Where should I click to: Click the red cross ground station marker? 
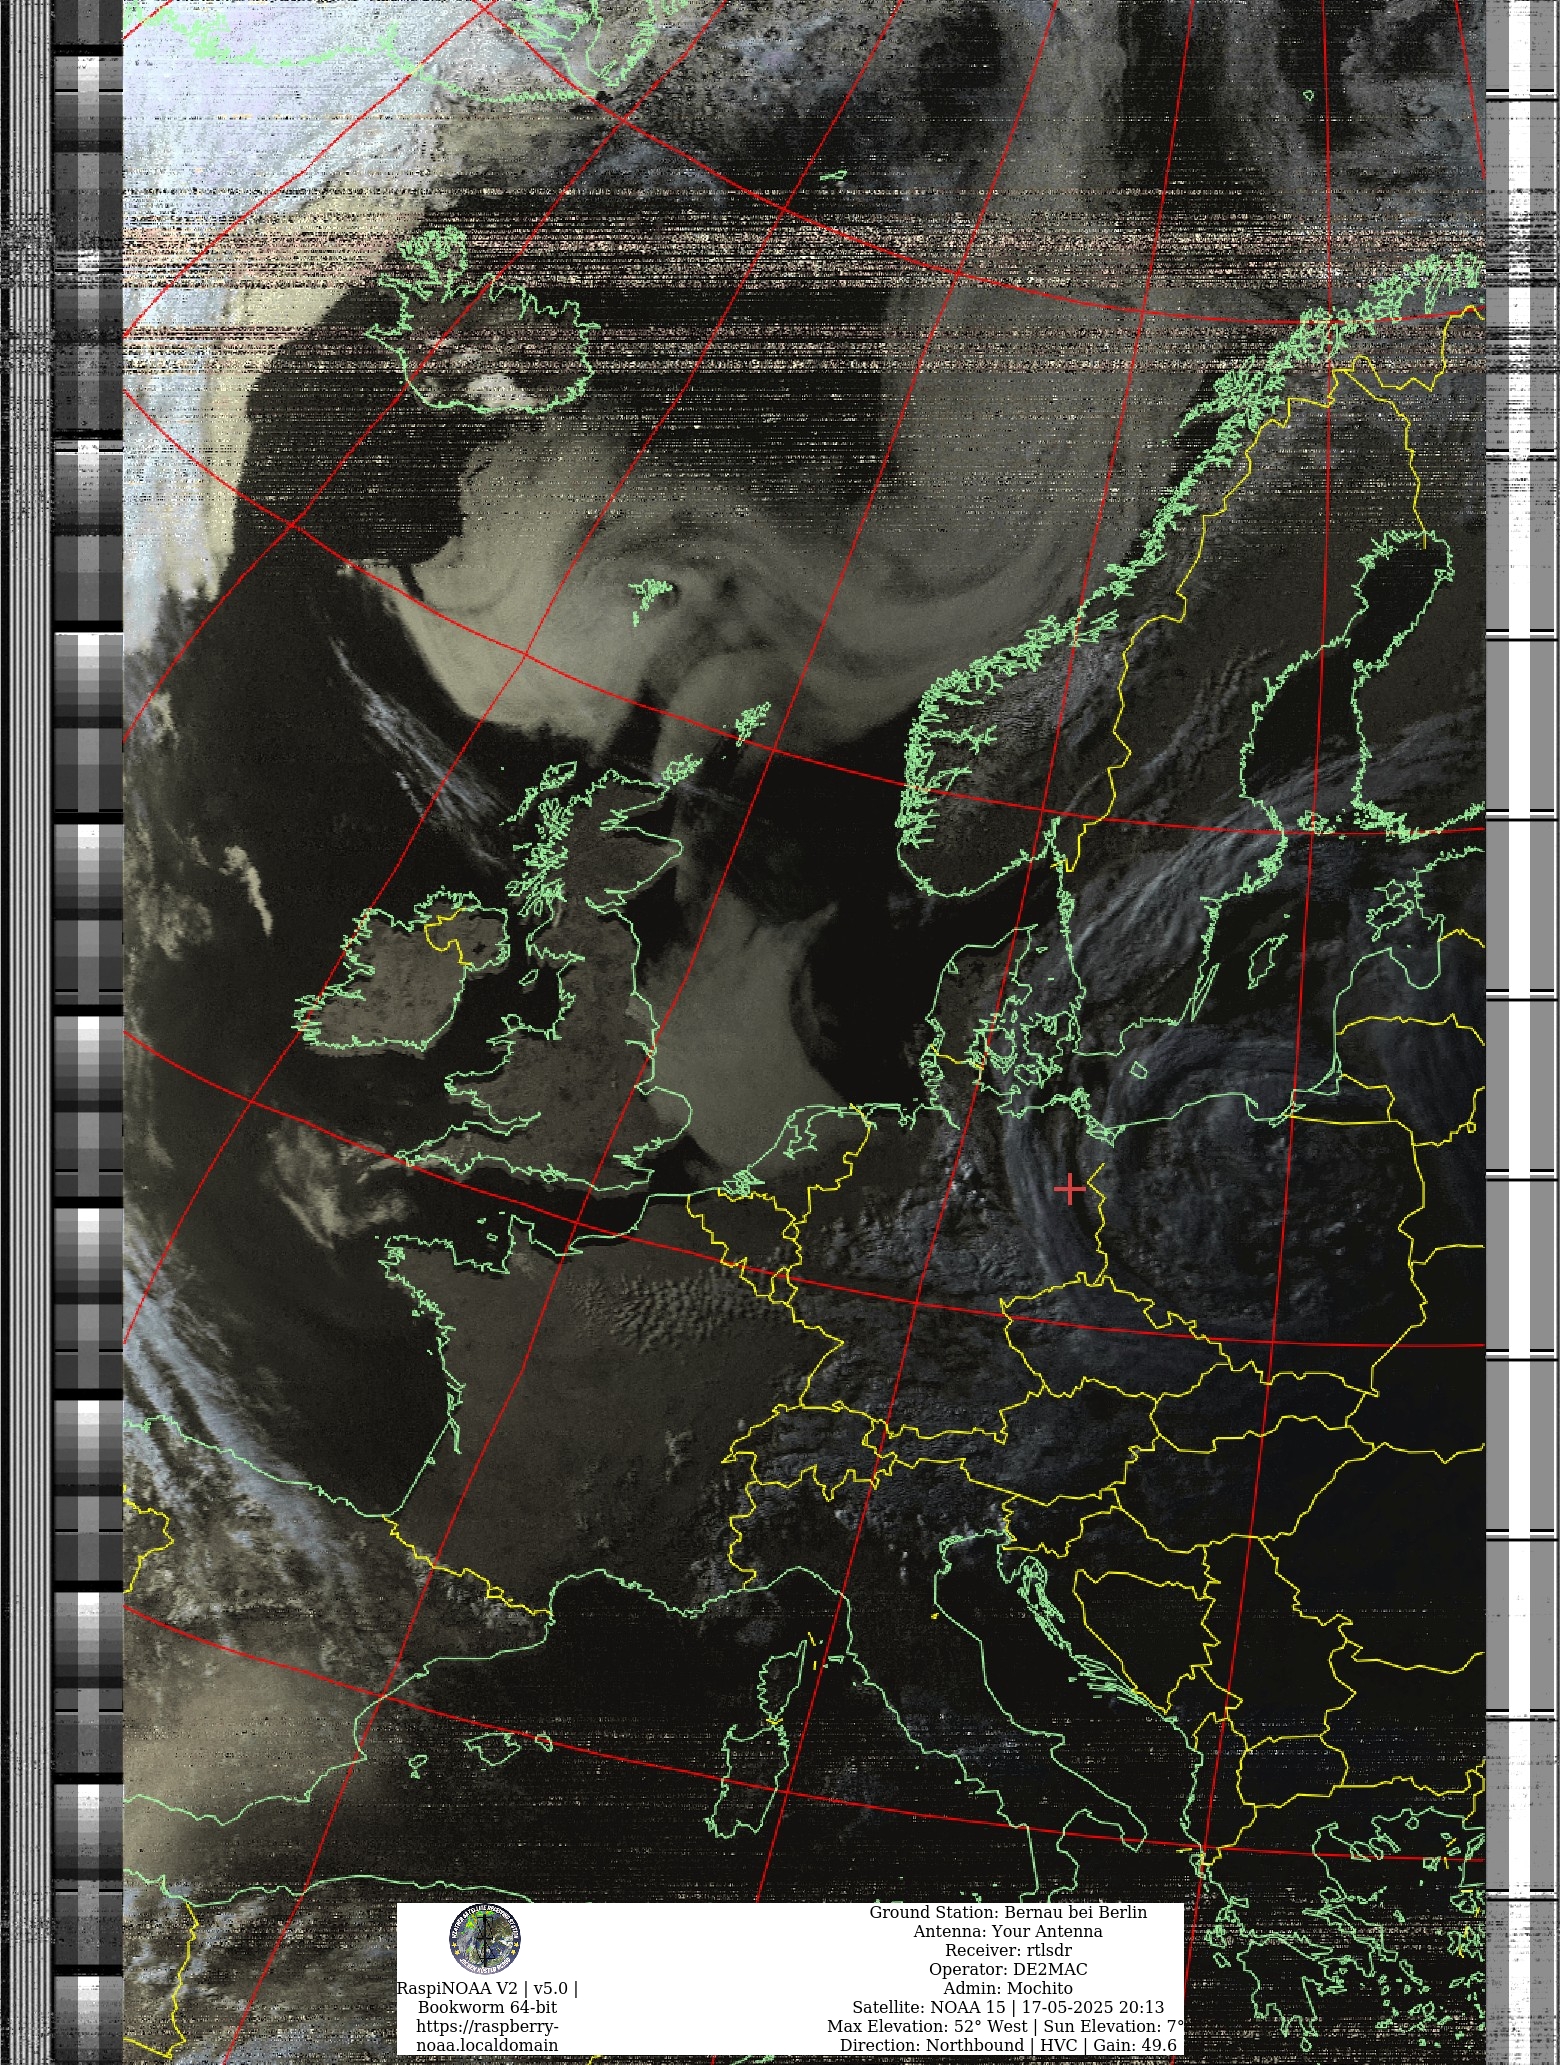click(1070, 1189)
